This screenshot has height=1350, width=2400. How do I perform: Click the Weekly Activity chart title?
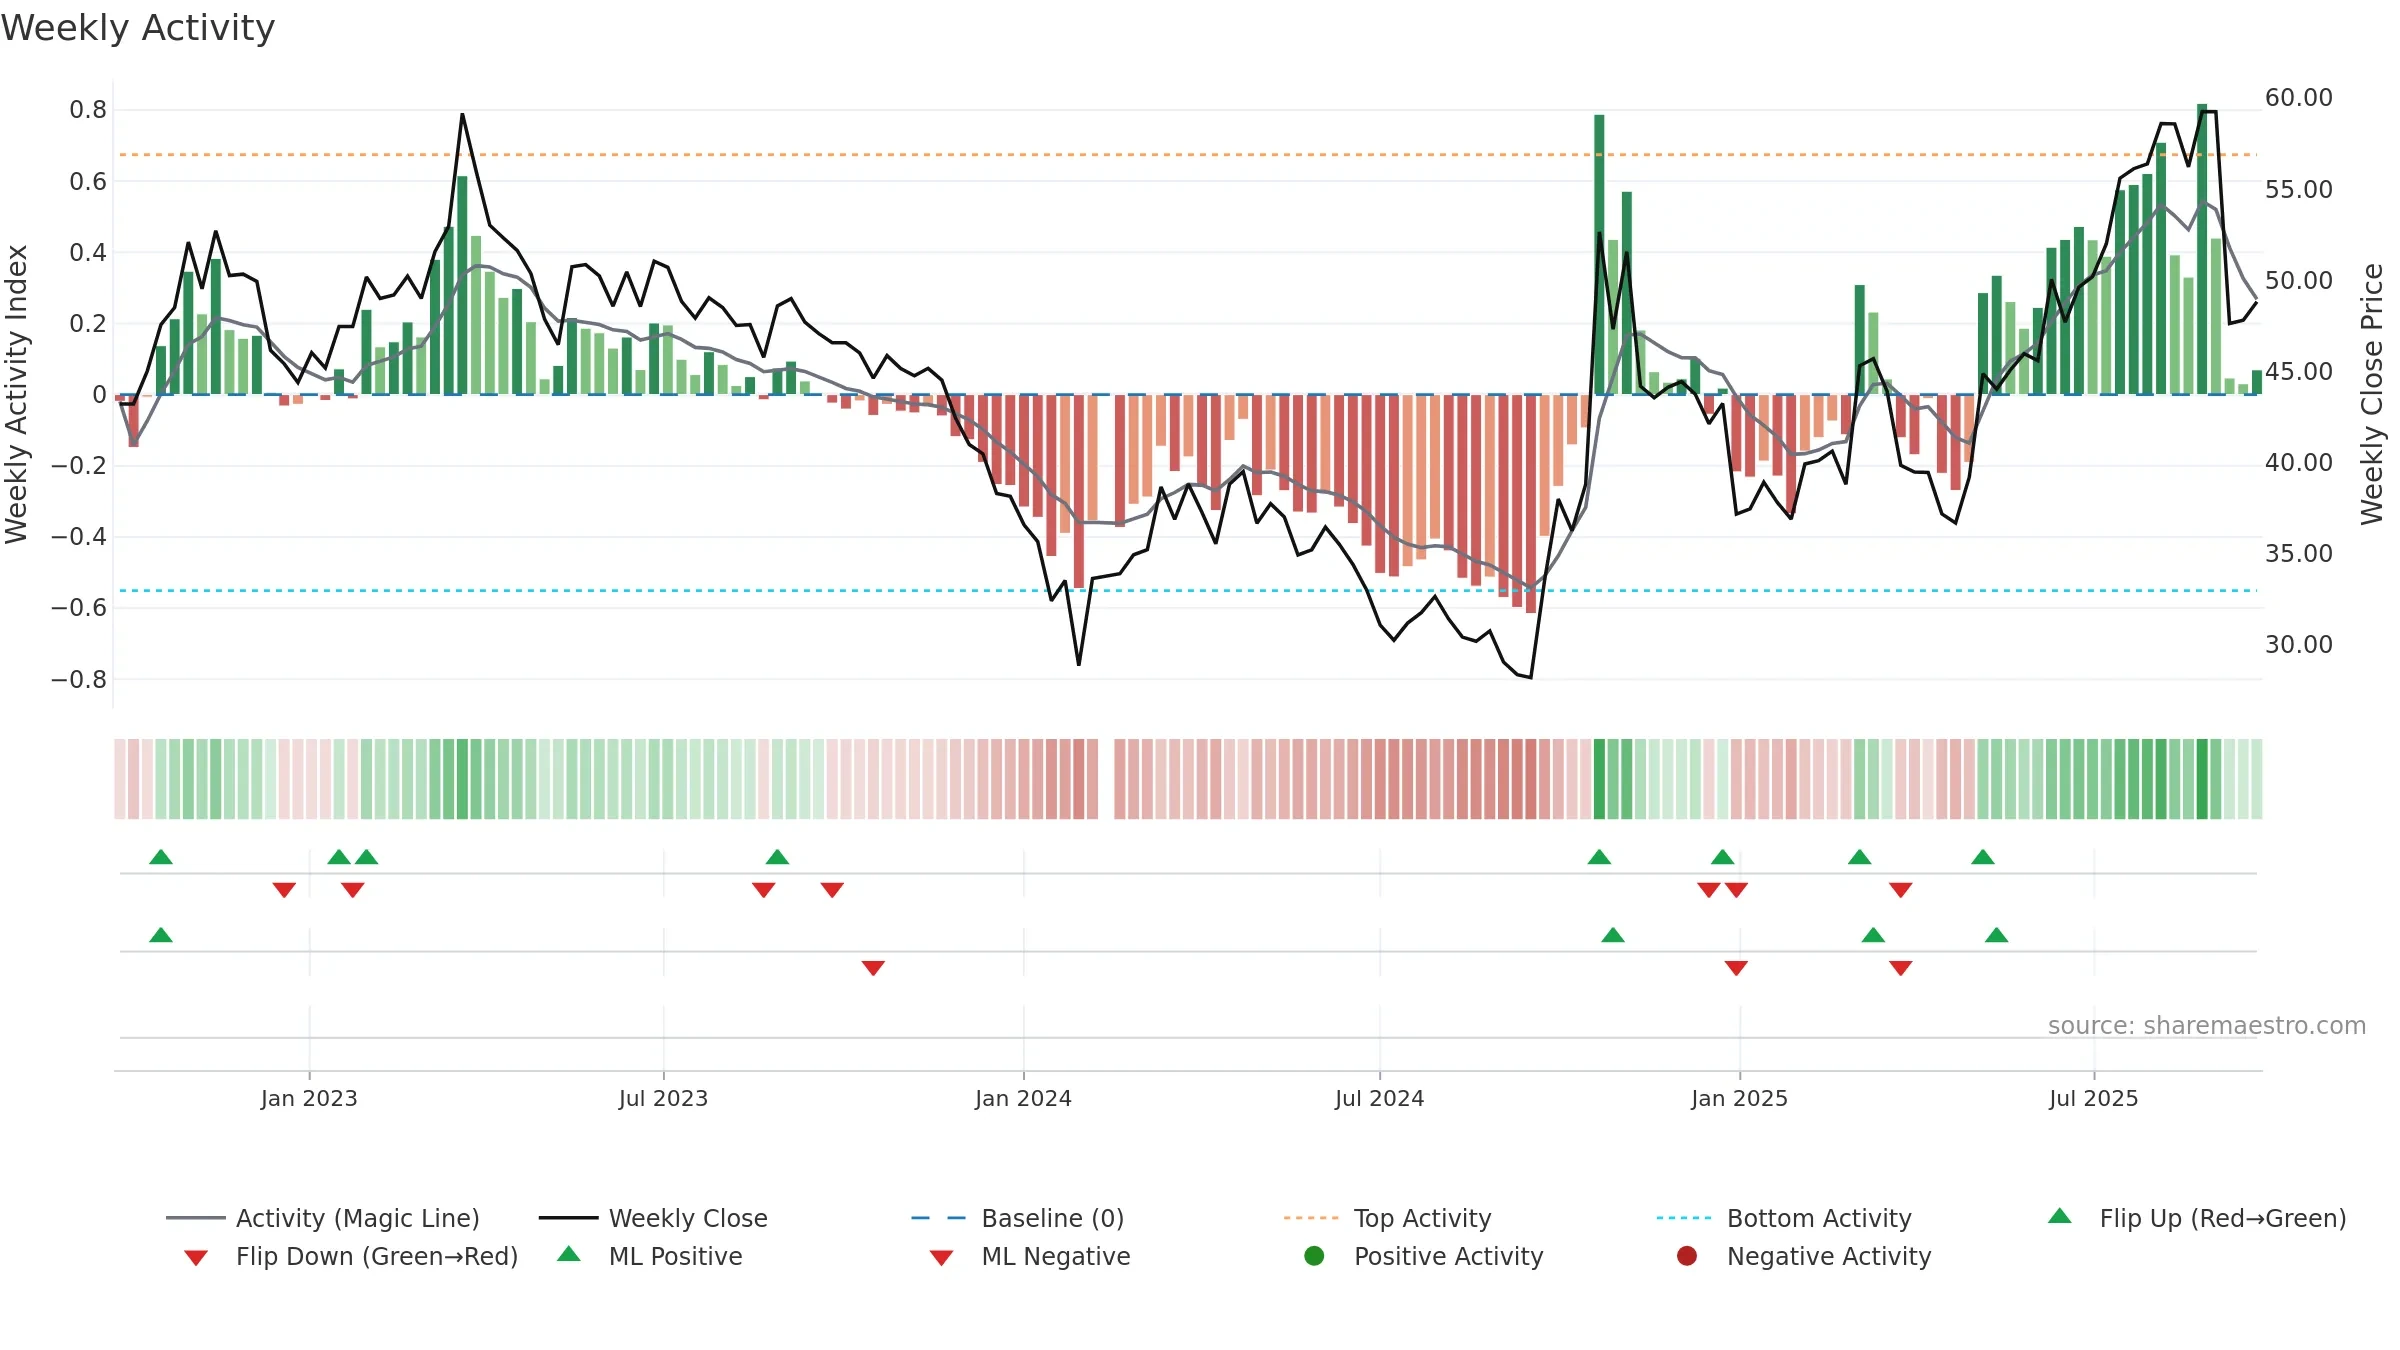138,28
